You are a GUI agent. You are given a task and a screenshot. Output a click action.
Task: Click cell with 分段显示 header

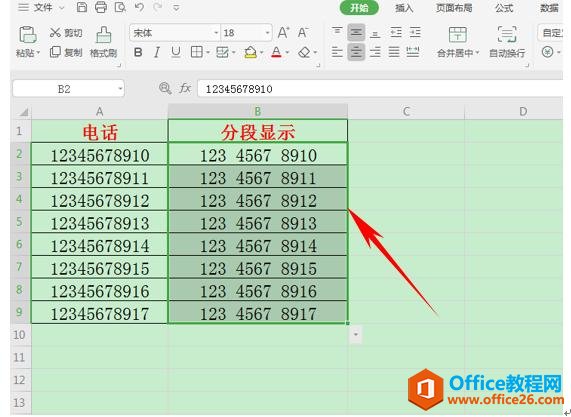258,131
